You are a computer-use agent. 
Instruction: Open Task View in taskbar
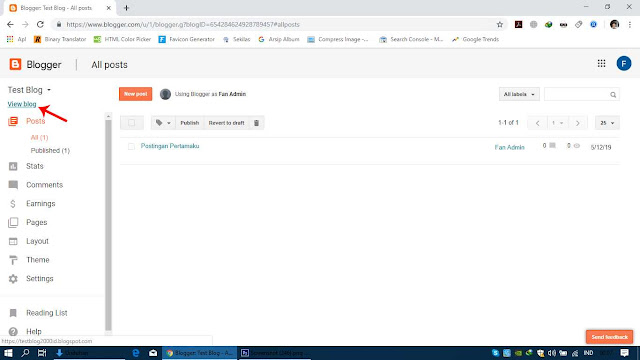coord(42,353)
